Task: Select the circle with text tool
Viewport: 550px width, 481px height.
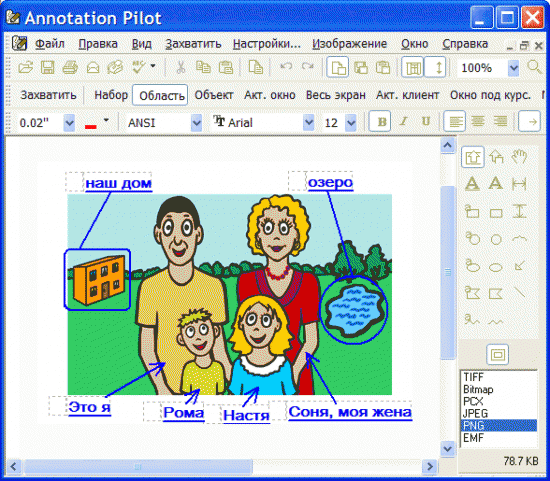Action: pos(472,239)
